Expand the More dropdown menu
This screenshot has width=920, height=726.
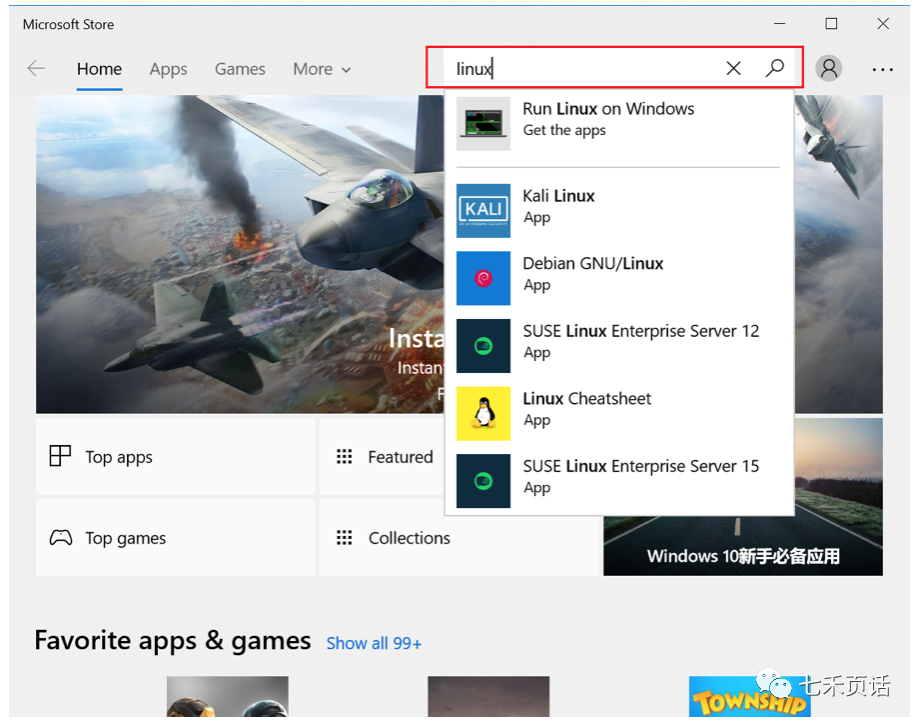[x=322, y=69]
